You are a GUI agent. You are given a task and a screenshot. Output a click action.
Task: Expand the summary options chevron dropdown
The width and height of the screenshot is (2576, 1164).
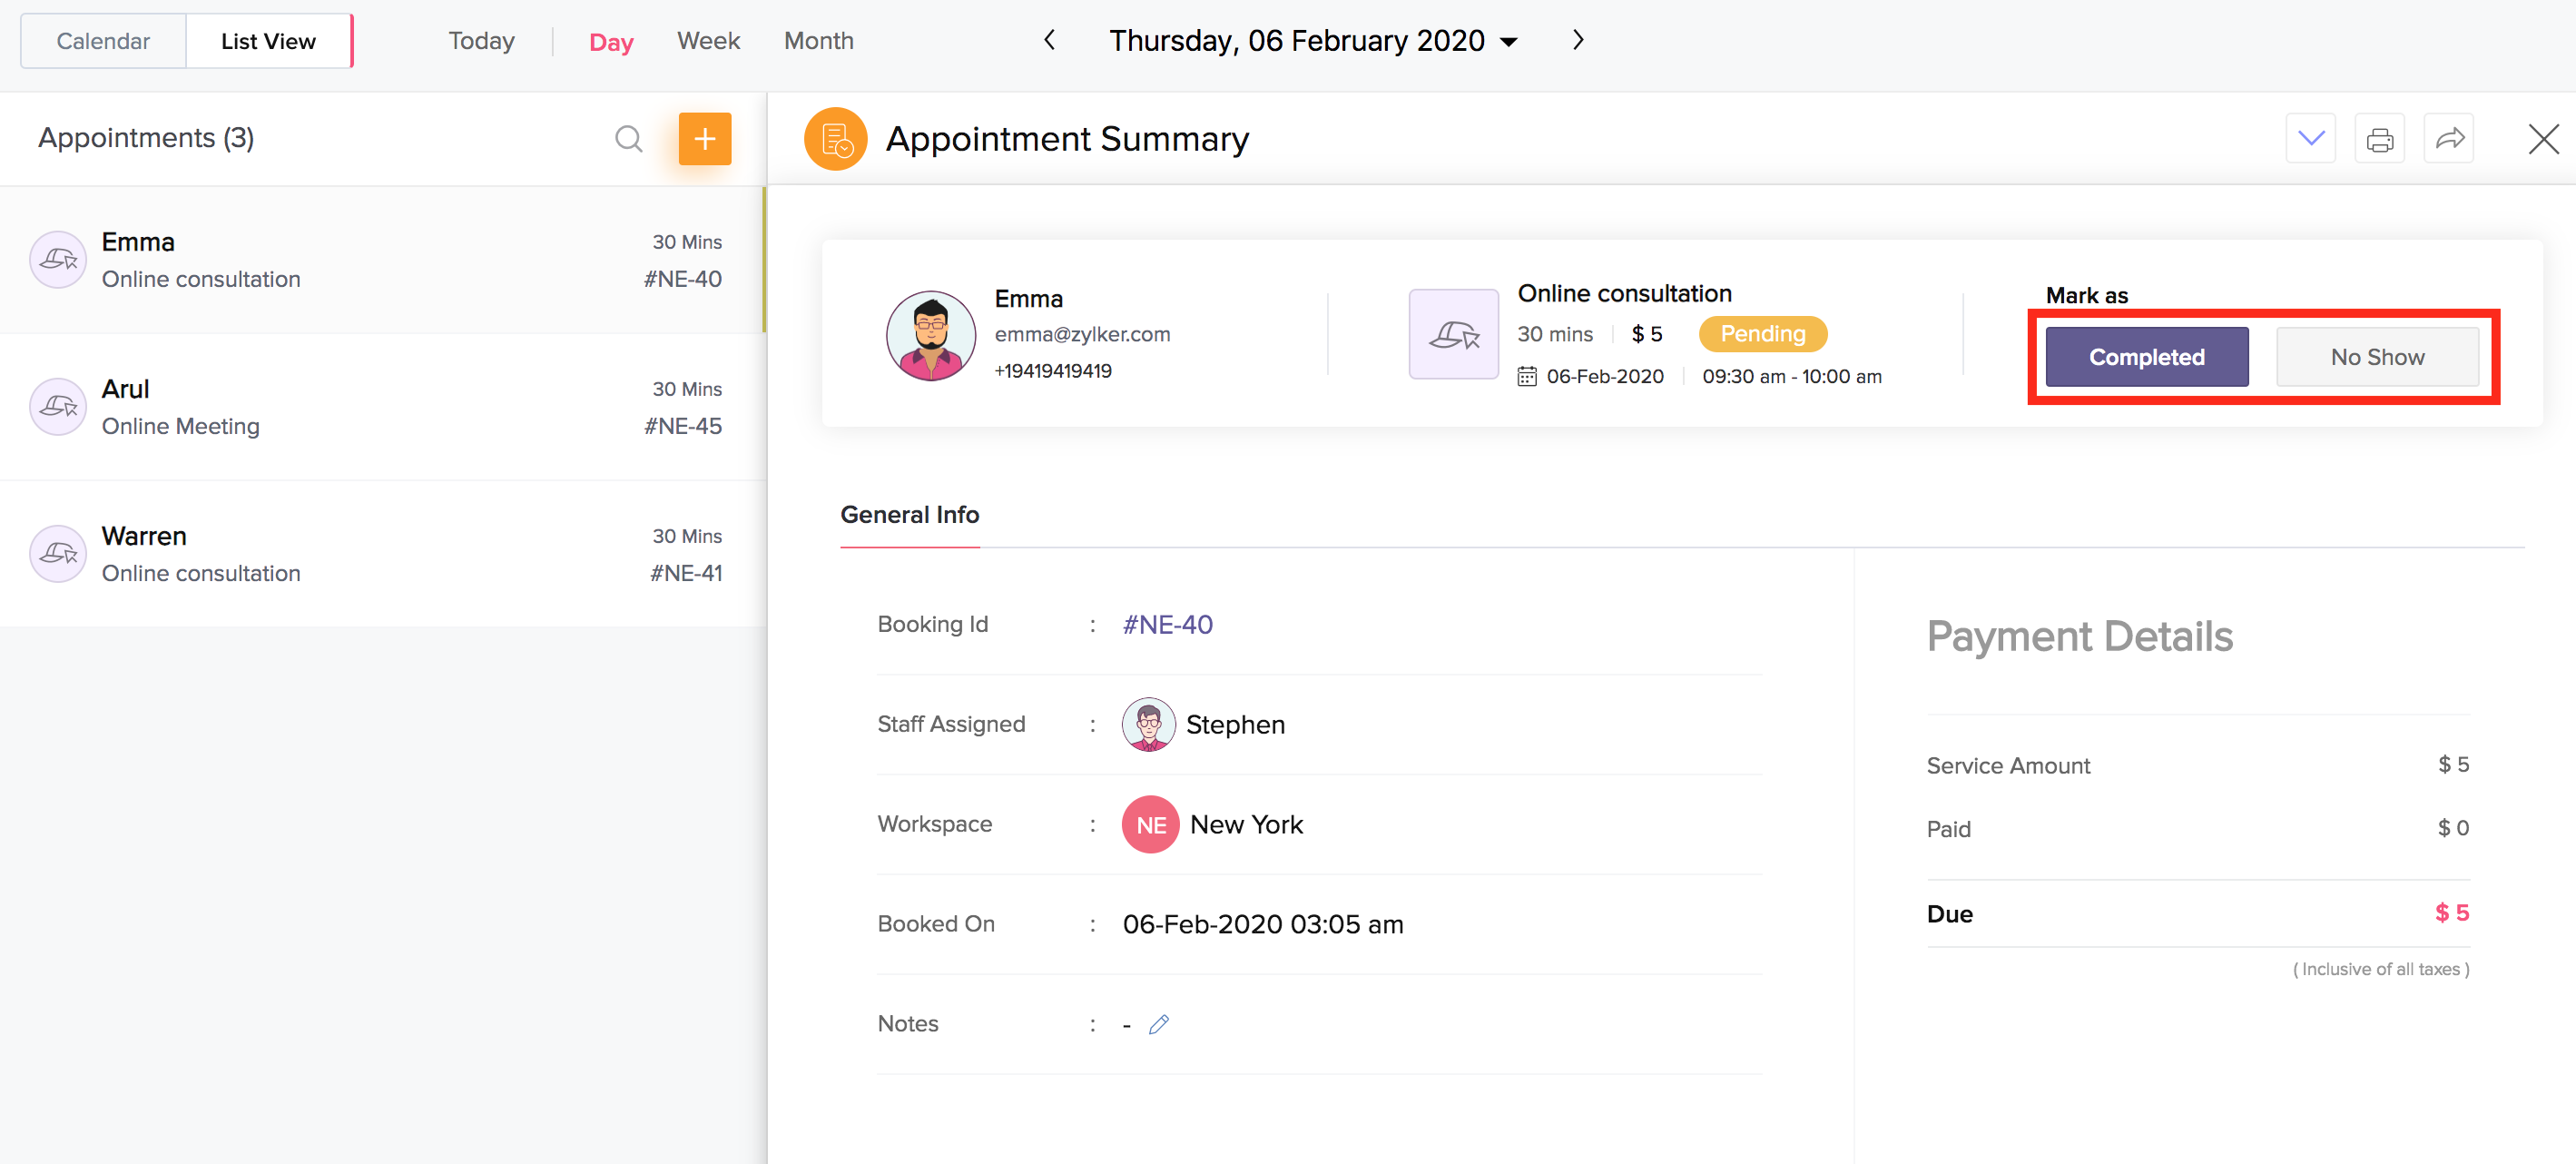point(2310,139)
